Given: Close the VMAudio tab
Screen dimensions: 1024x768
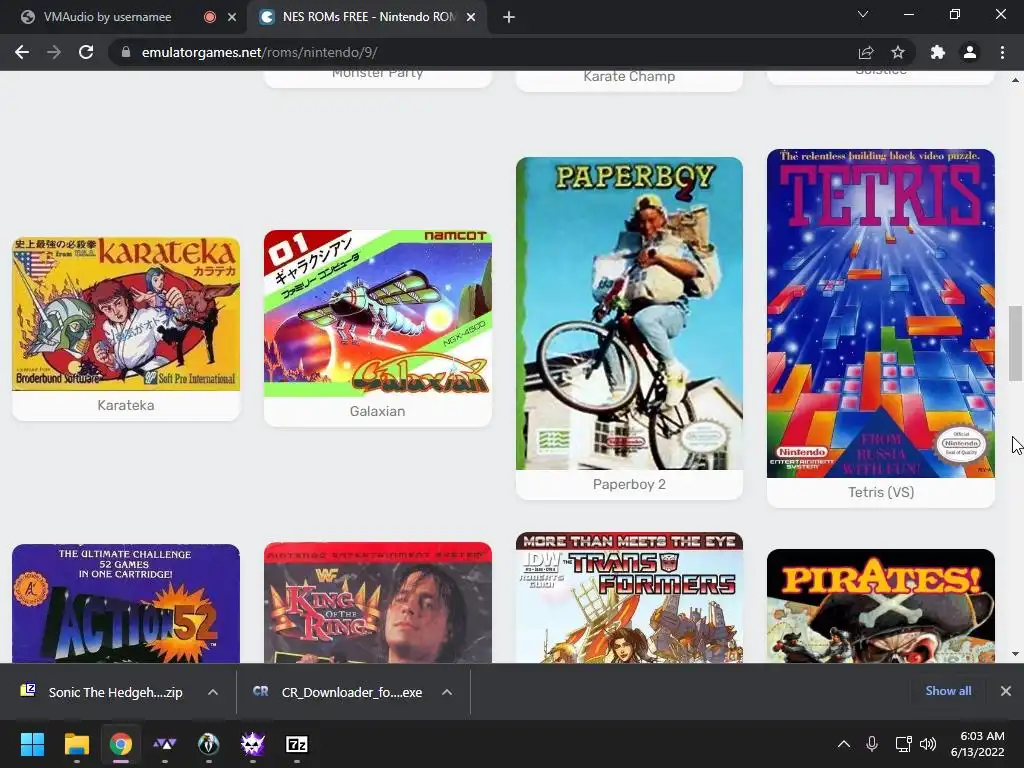Looking at the screenshot, I should (232, 17).
